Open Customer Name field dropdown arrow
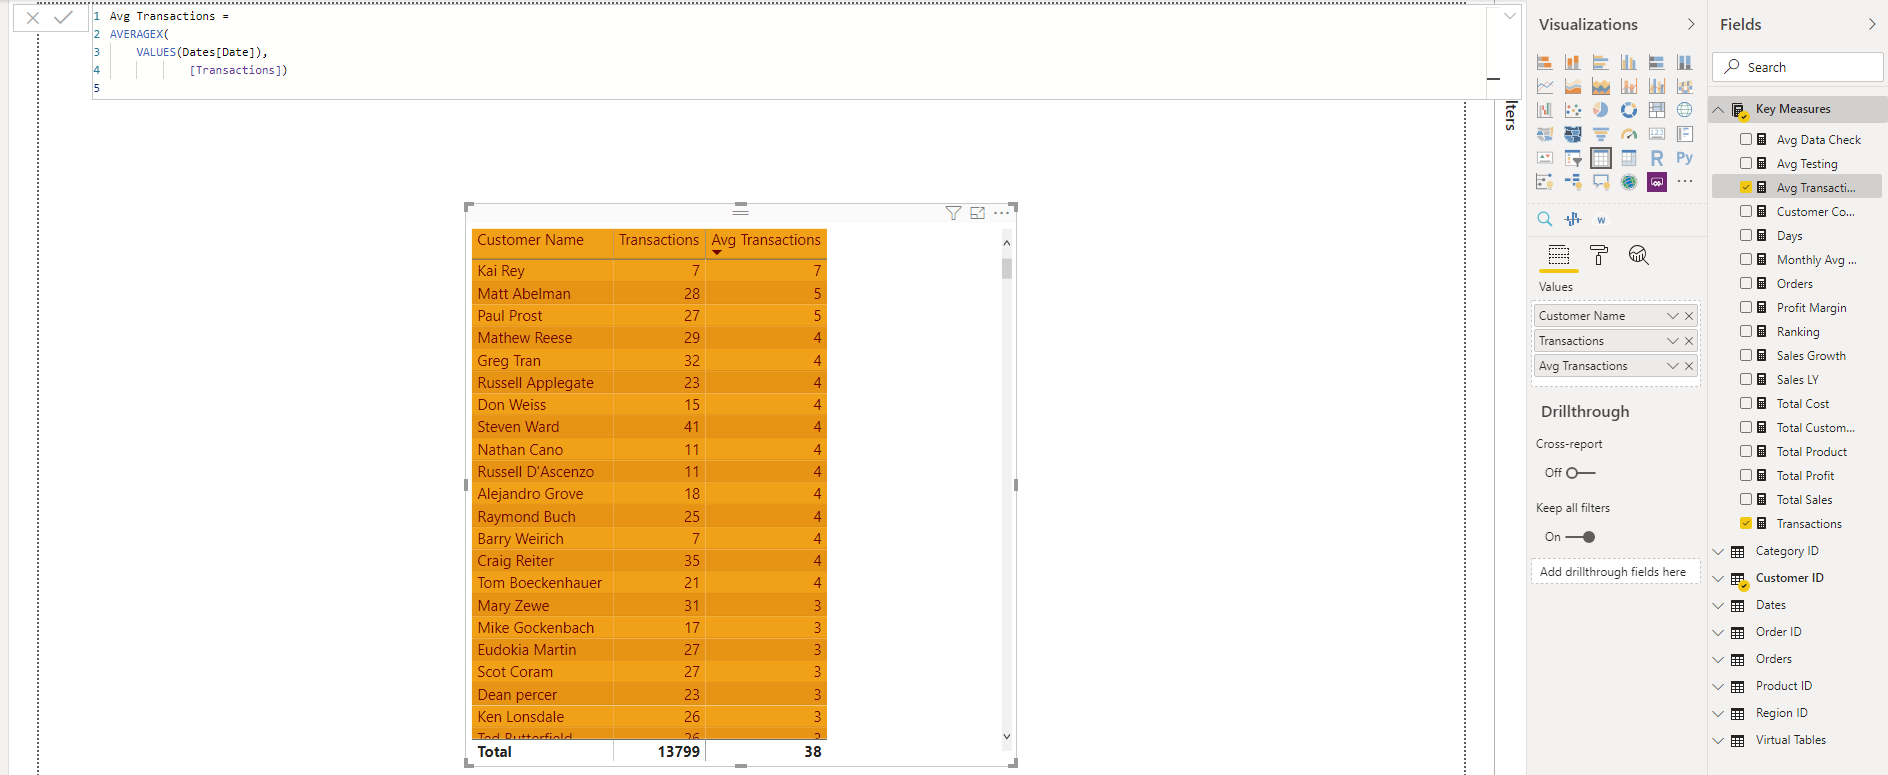The width and height of the screenshot is (1888, 775). click(x=1672, y=316)
